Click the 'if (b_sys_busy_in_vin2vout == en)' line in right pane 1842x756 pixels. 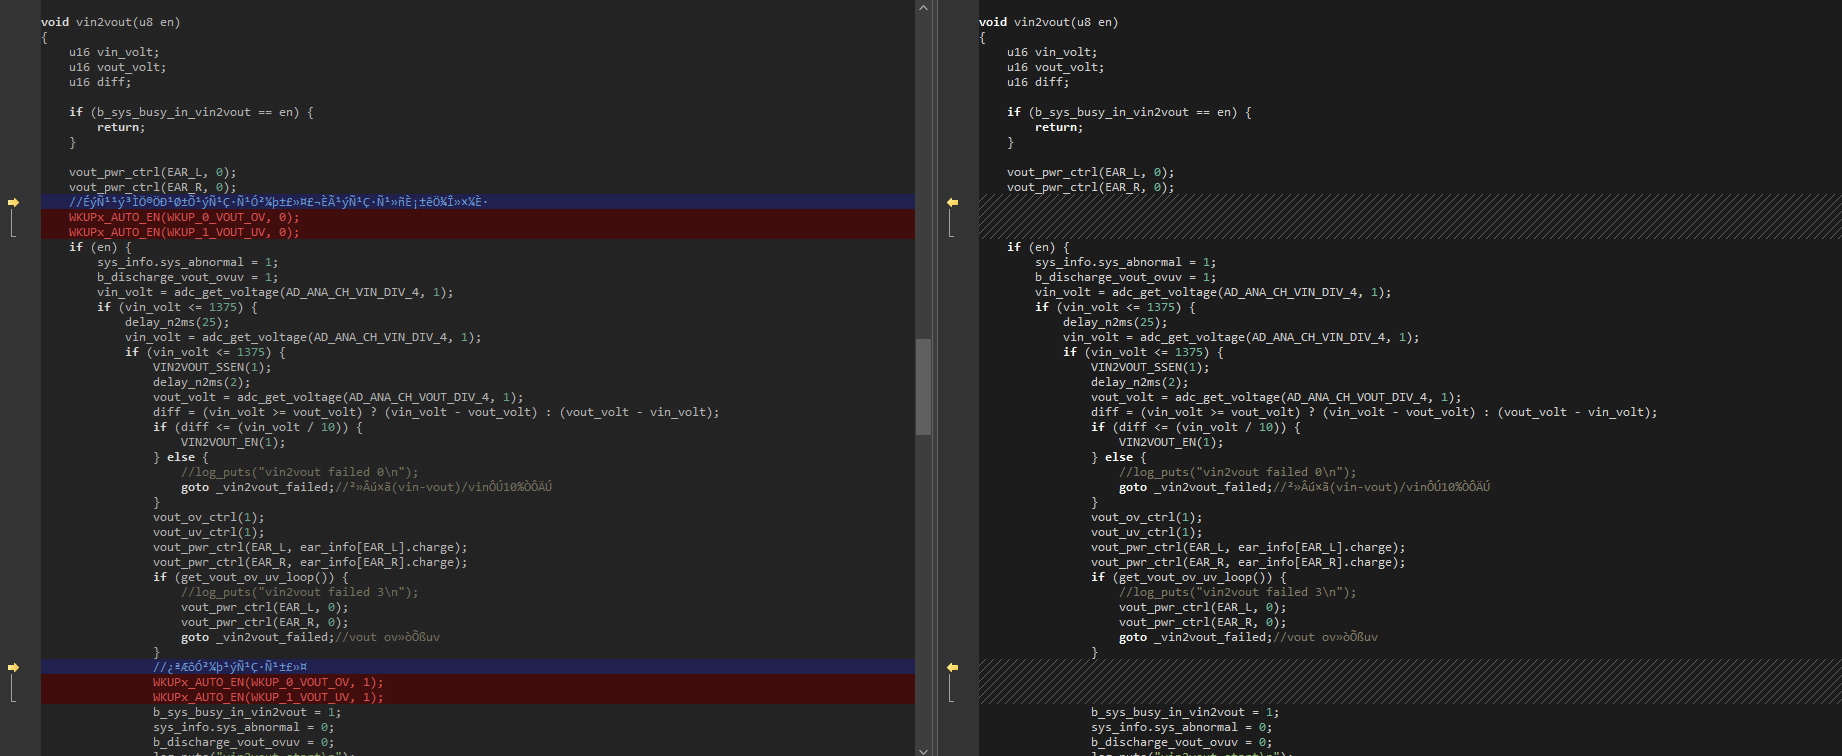(1129, 112)
